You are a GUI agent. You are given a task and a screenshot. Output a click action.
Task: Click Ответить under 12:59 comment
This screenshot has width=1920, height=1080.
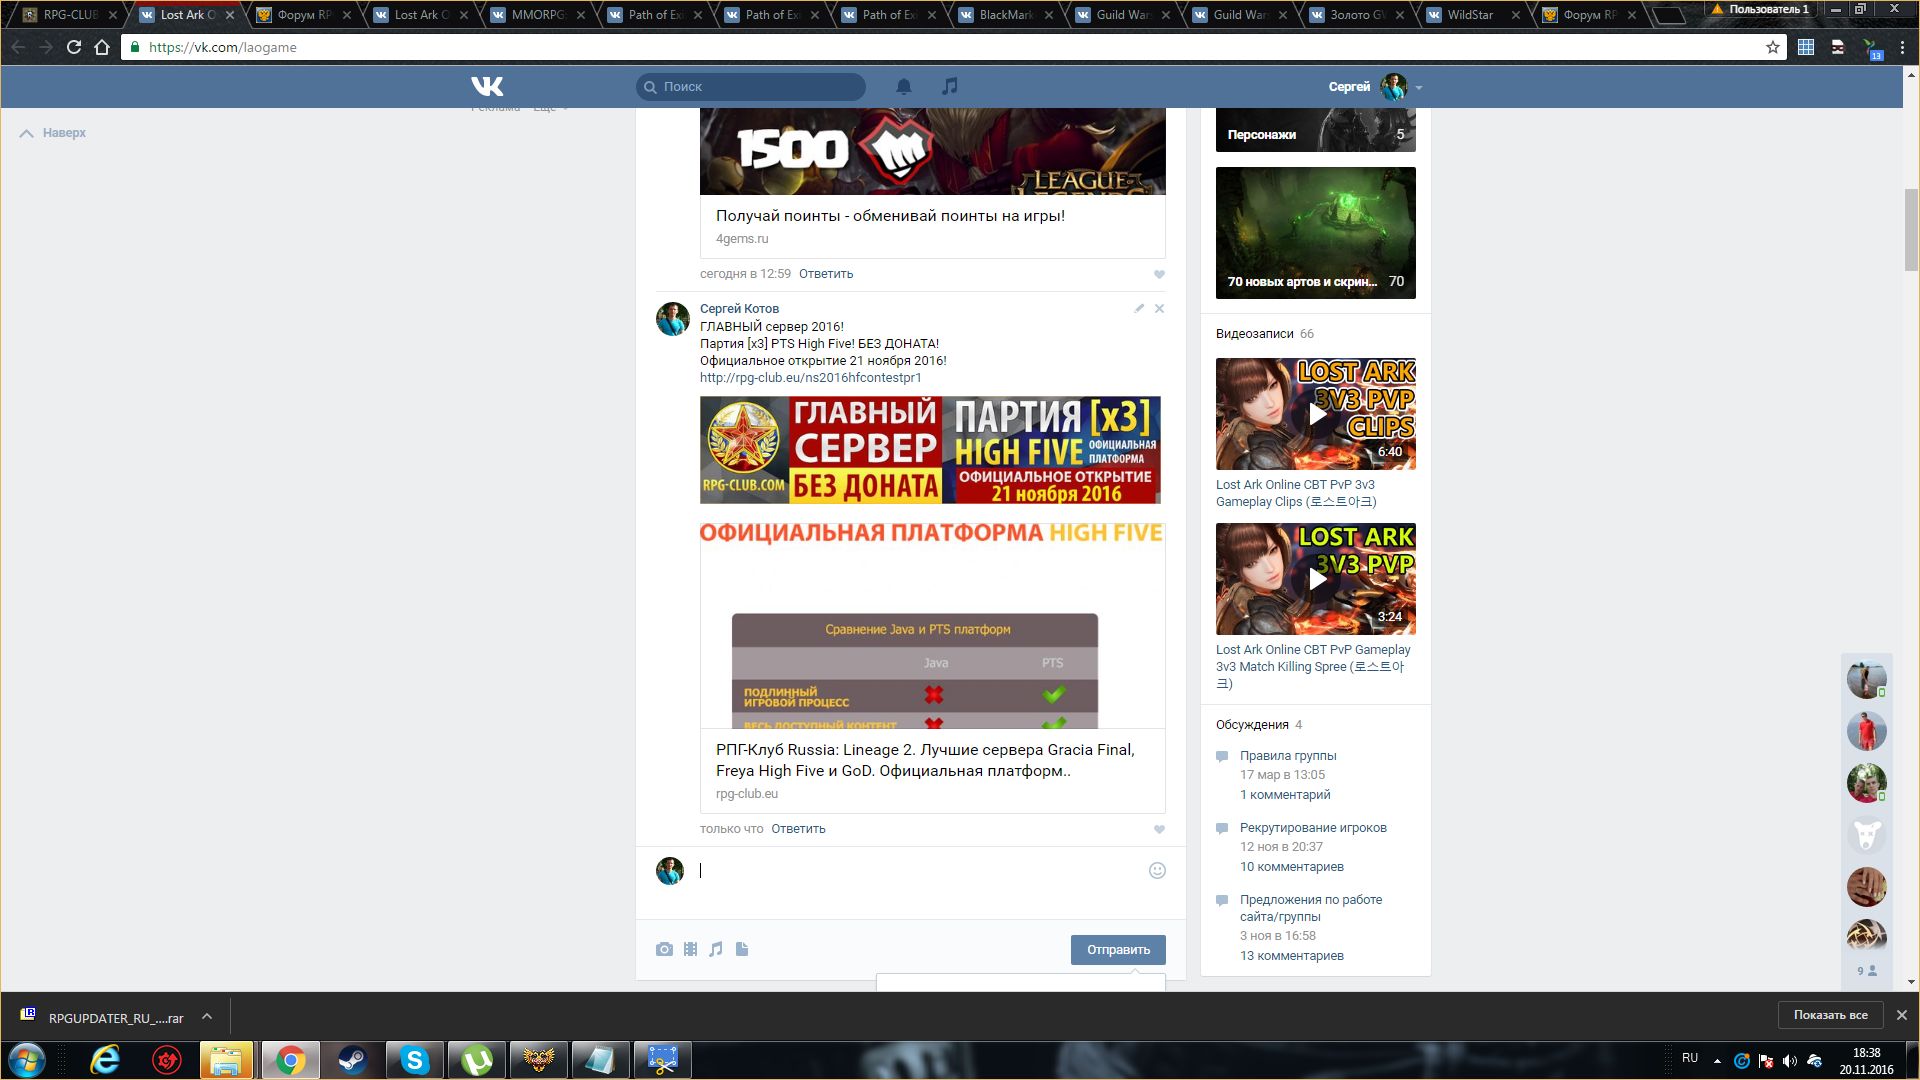tap(826, 274)
